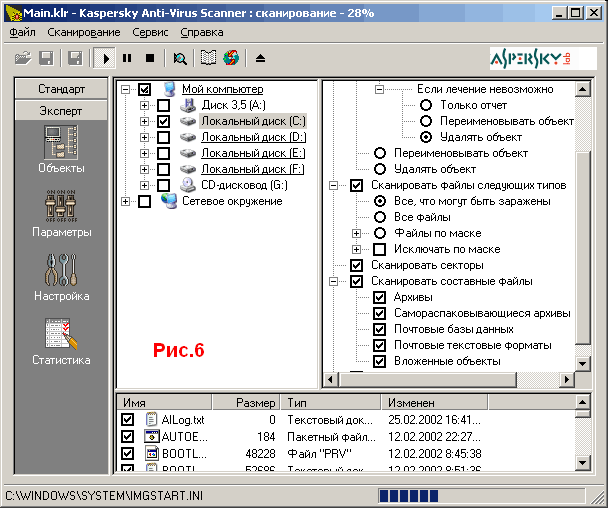Screen dimensions: 608x508
Task: Pause the scan
Action: click(127, 58)
